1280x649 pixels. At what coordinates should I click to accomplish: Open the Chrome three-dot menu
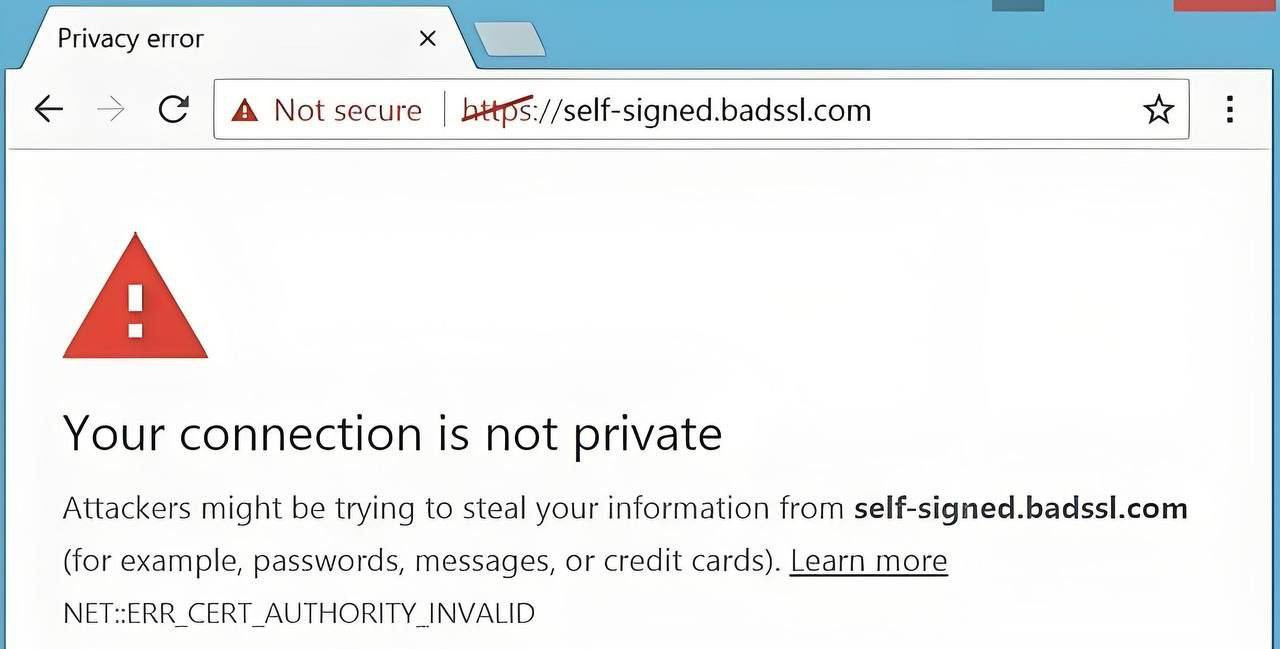1230,109
